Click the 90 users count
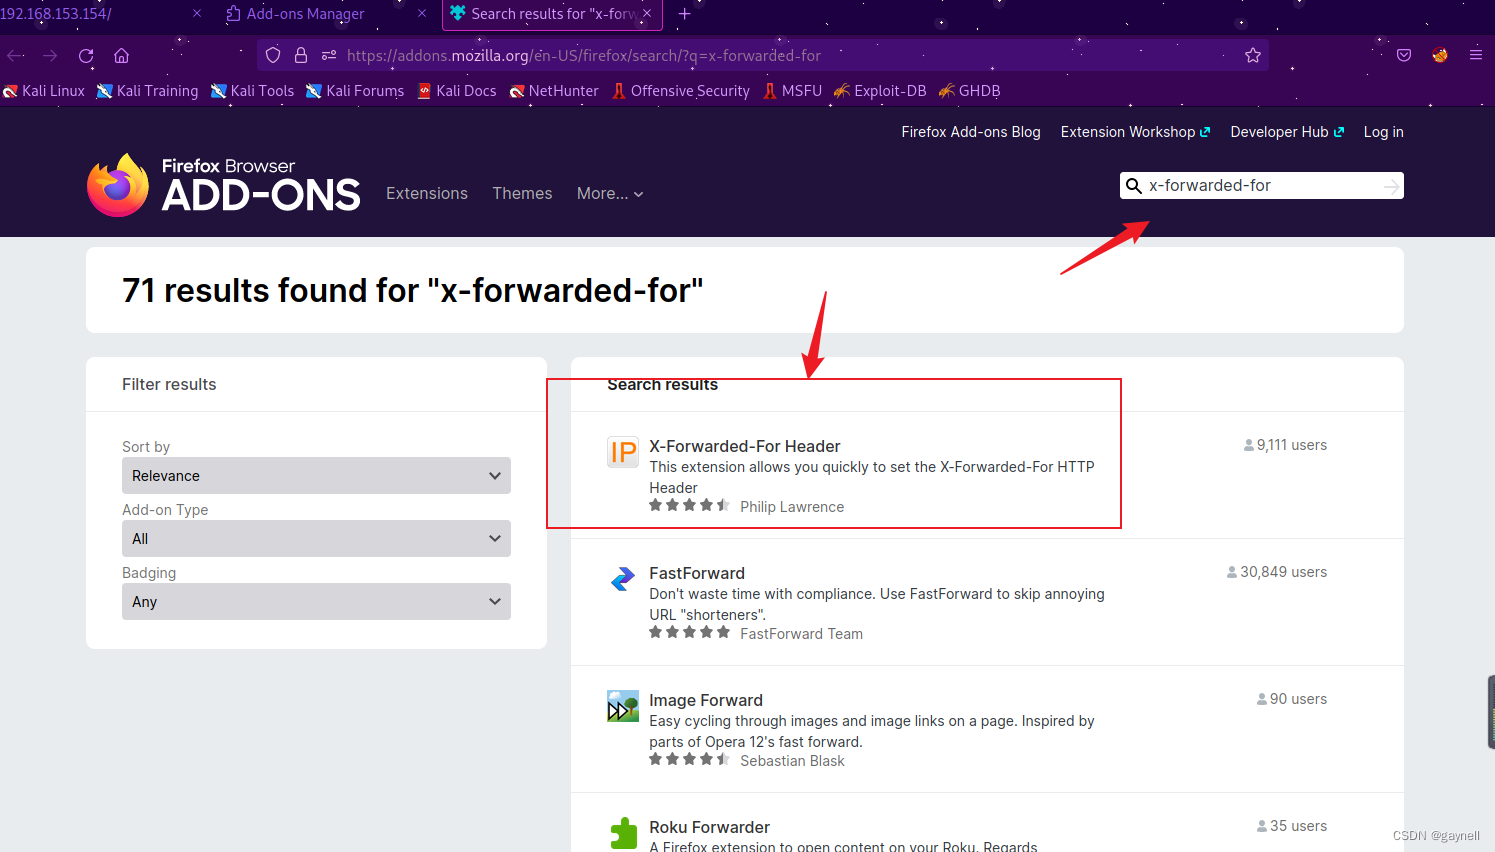The image size is (1495, 852). point(1292,699)
